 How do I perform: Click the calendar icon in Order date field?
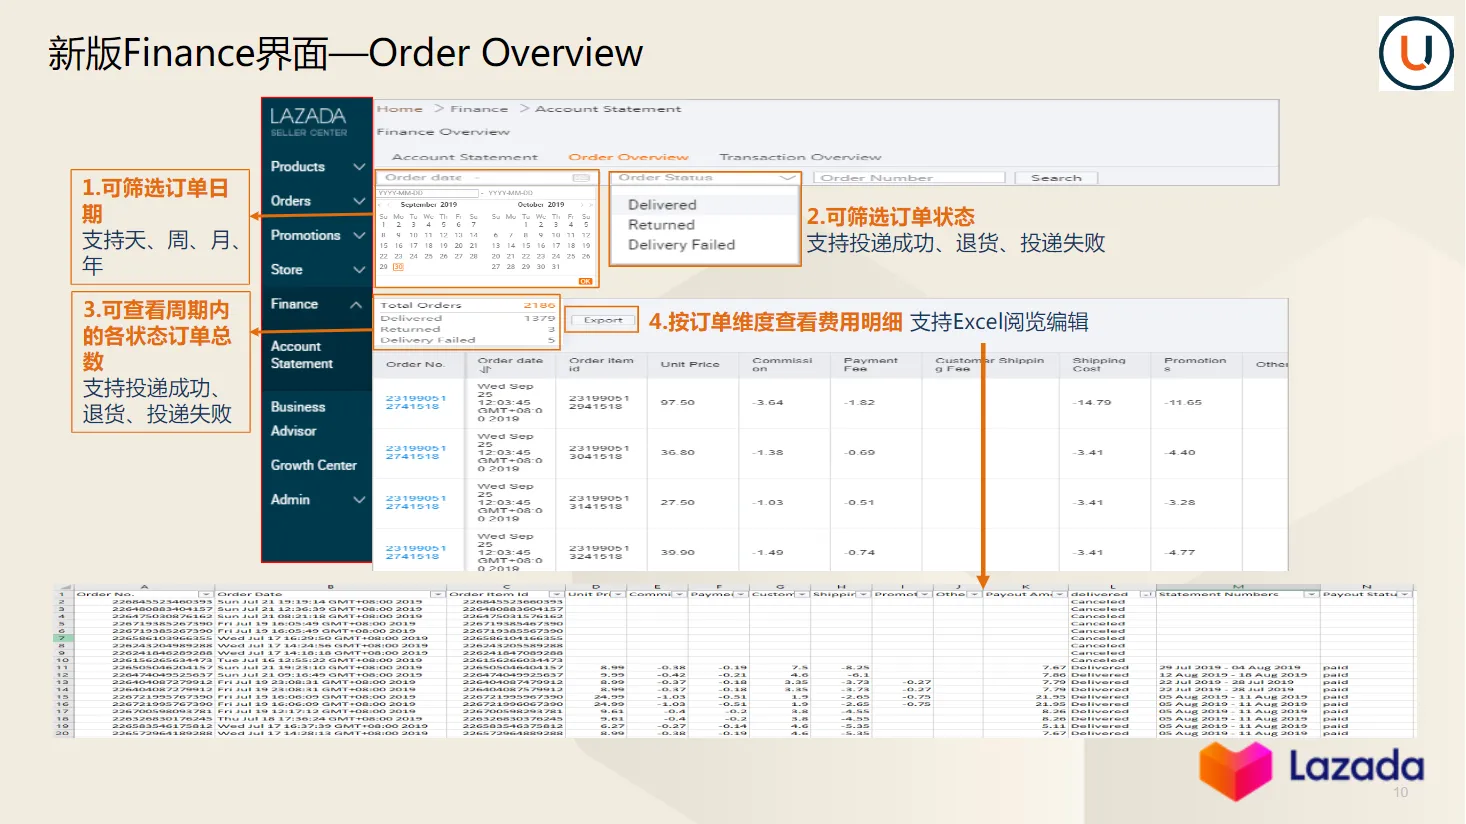(x=581, y=178)
